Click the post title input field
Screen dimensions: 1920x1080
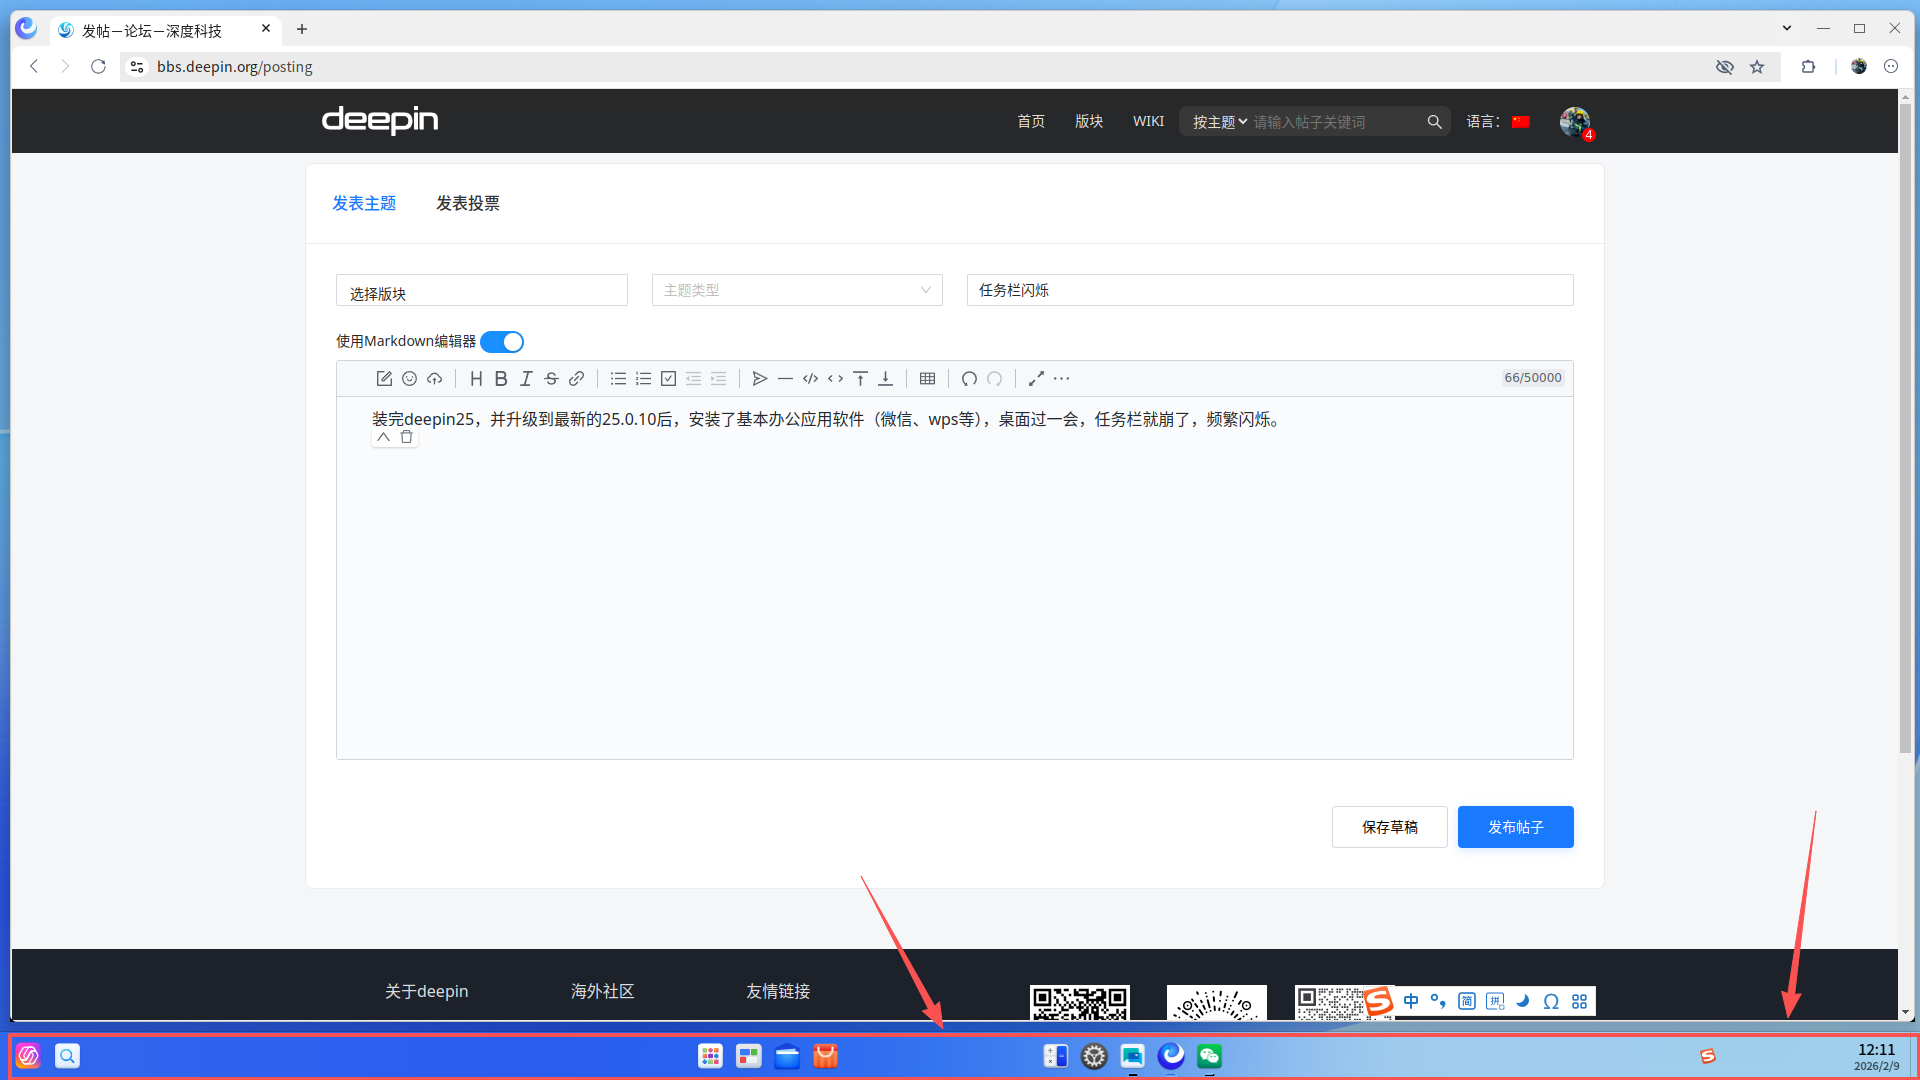1270,290
